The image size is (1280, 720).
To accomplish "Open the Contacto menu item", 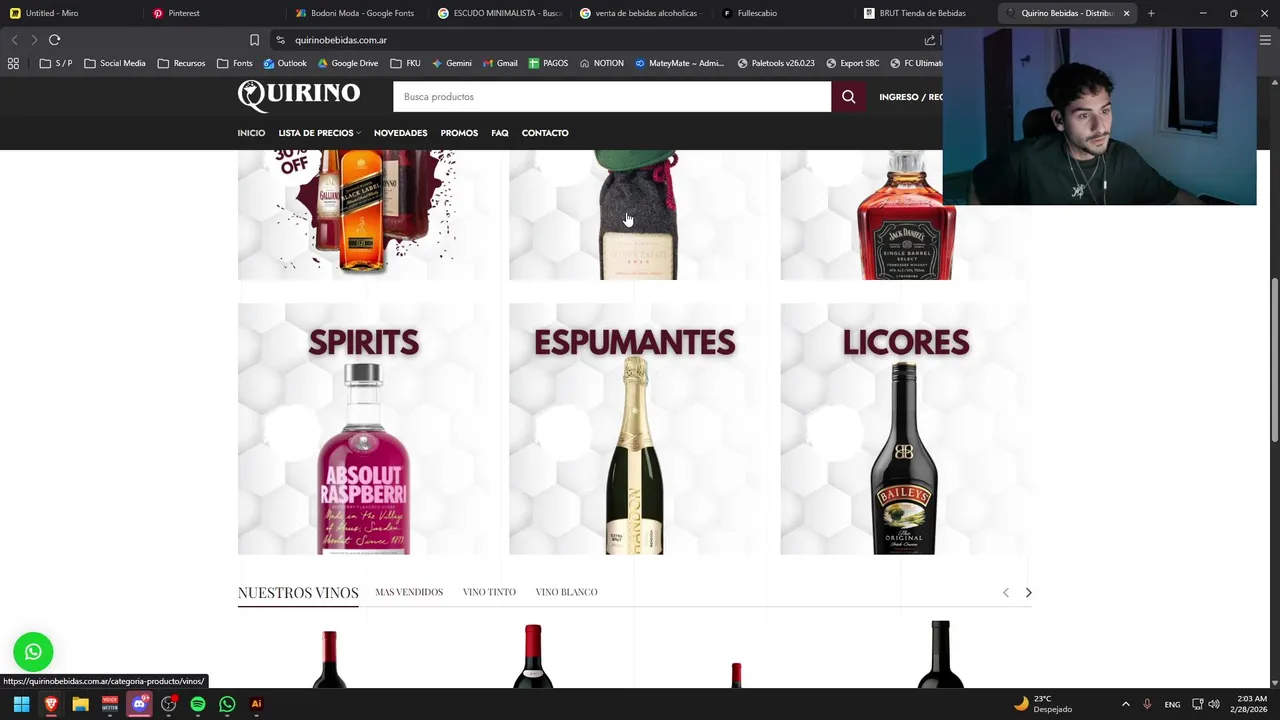I will [545, 133].
